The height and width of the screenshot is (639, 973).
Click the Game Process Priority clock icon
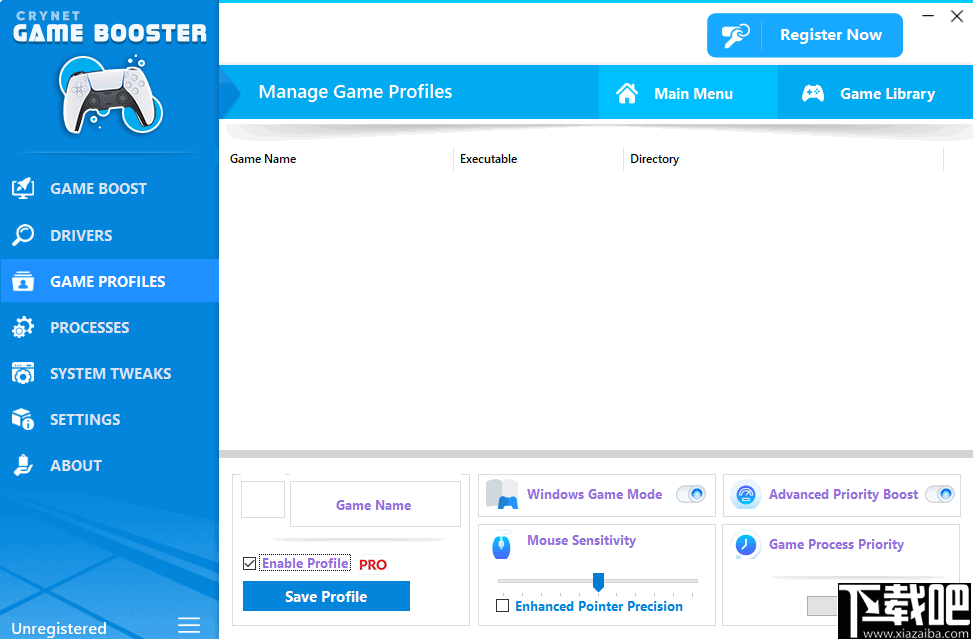745,545
